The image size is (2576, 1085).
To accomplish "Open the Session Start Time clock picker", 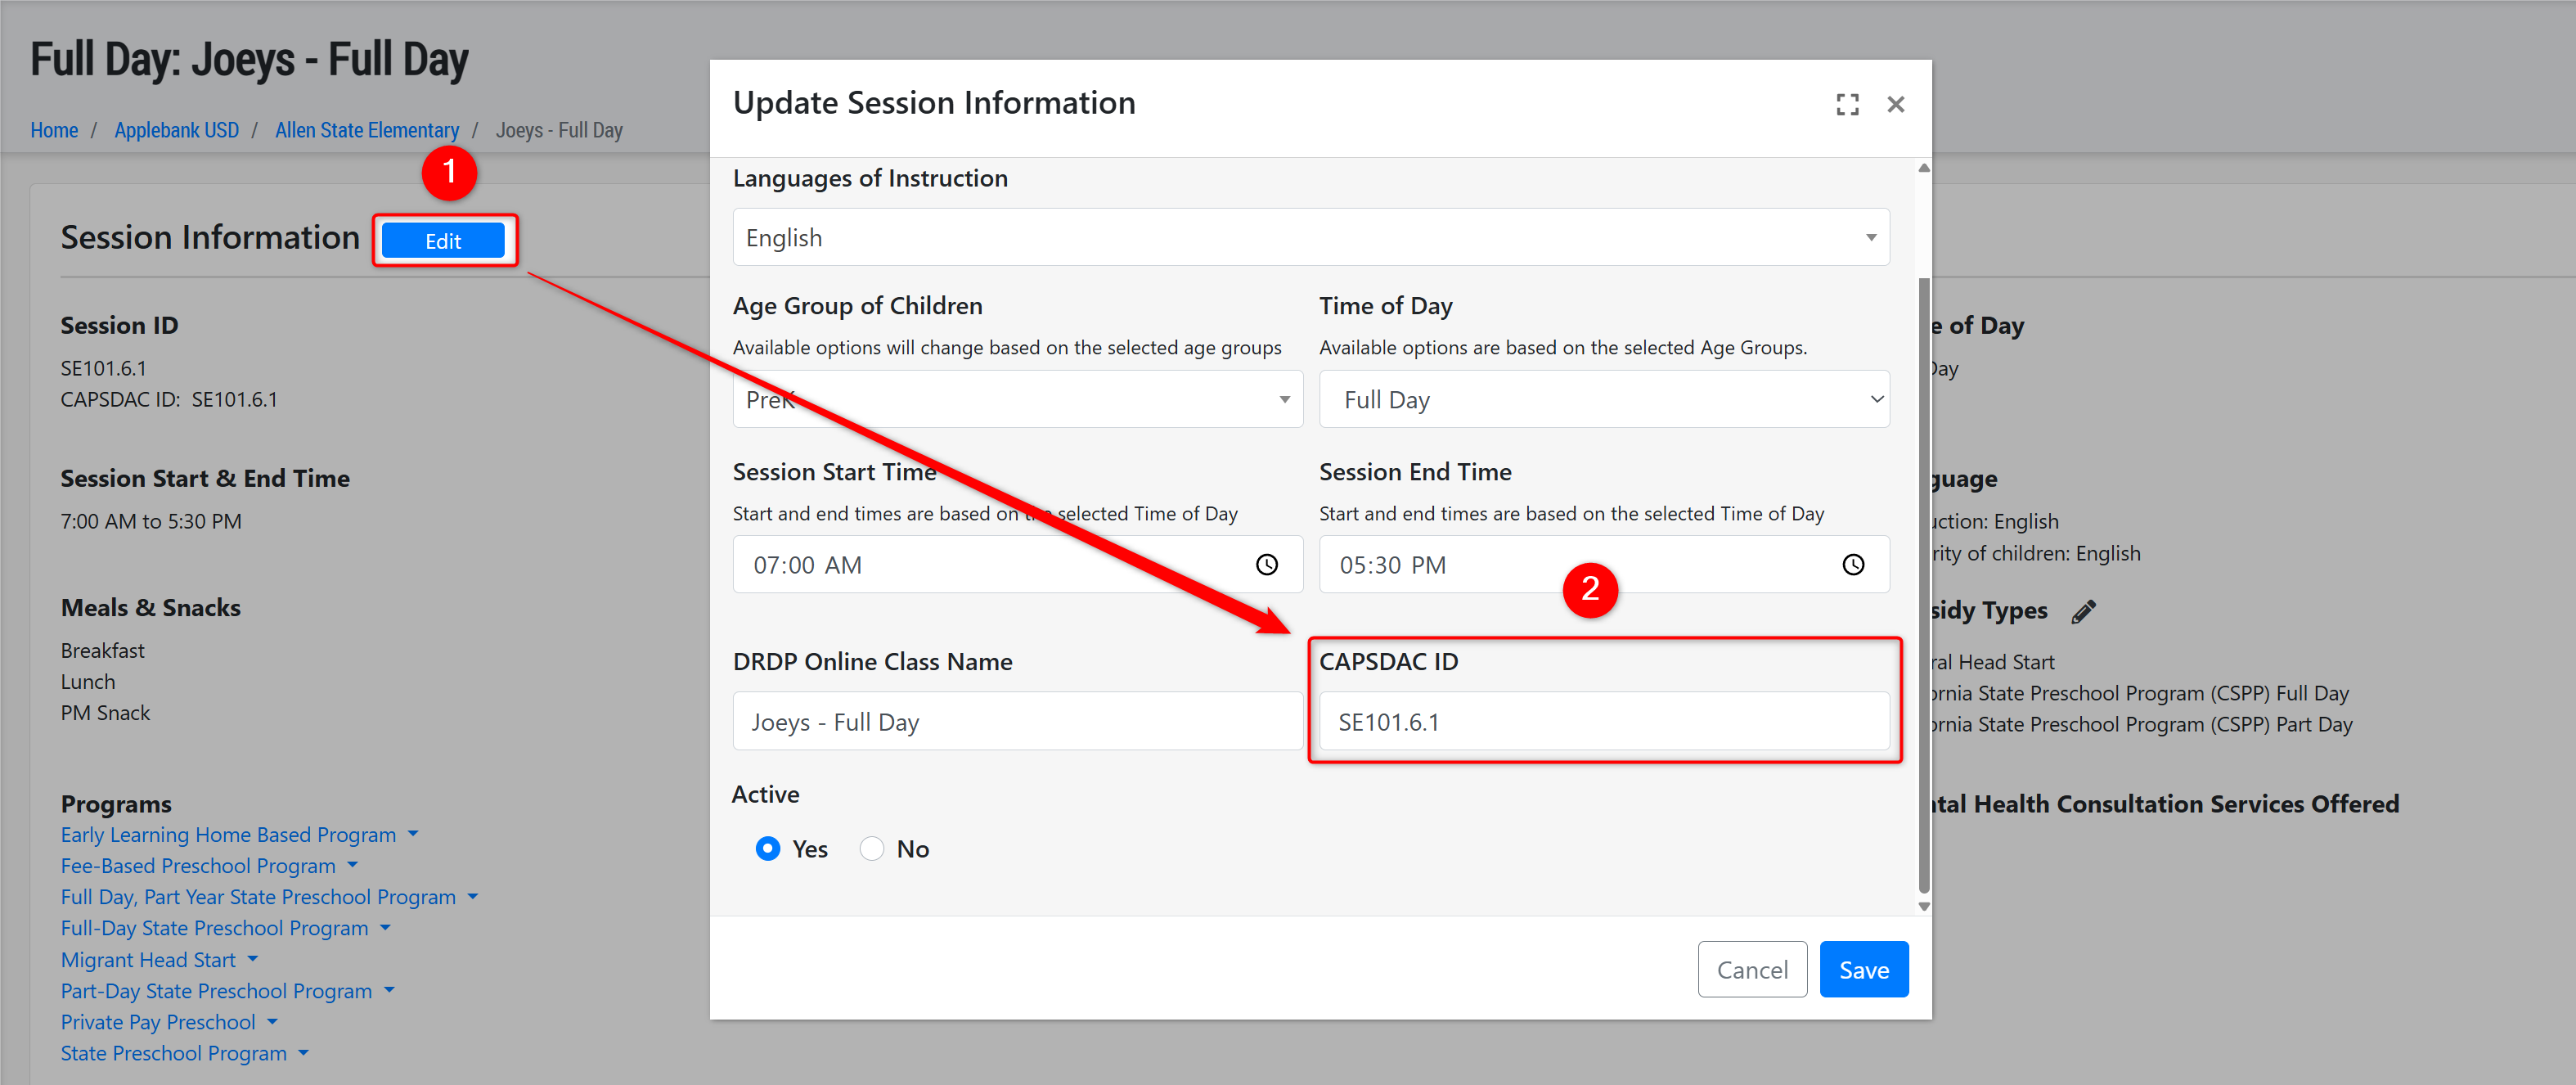I will [x=1266, y=565].
